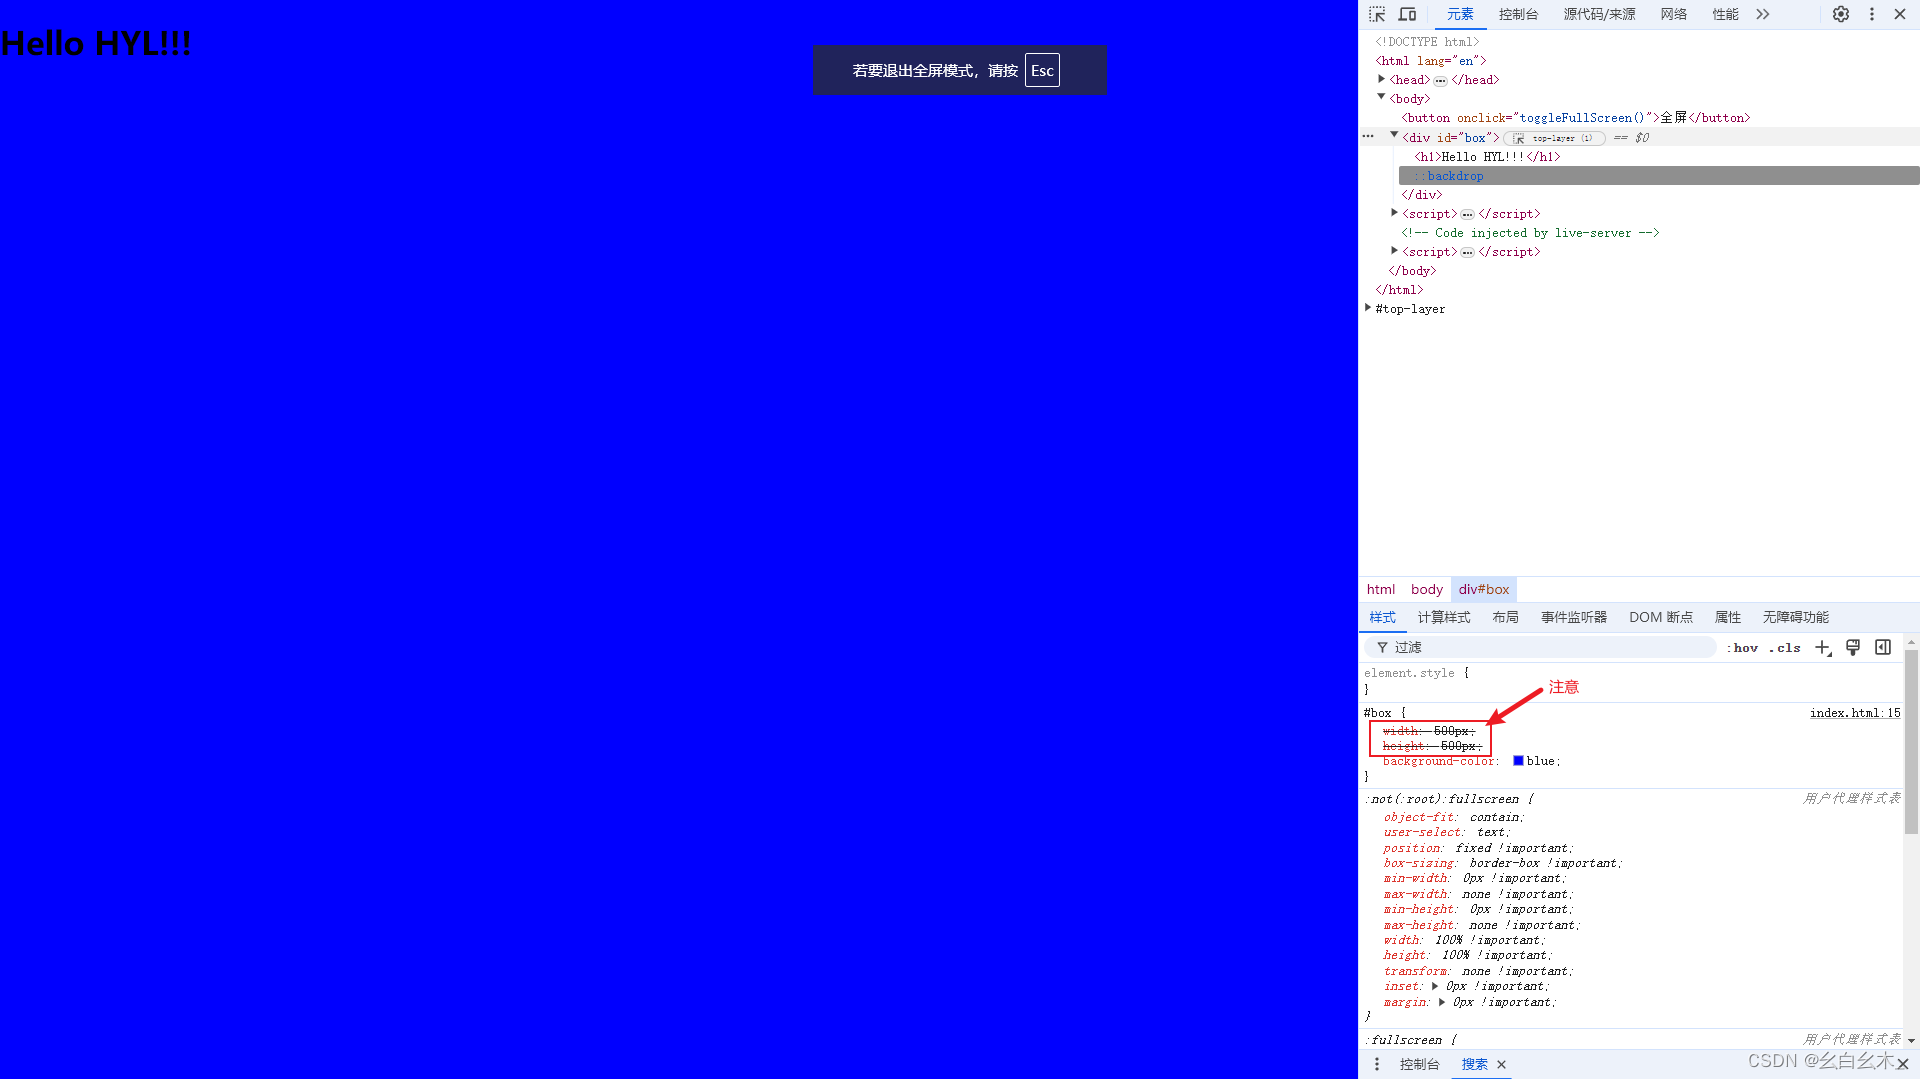Collapse the div#box element node
This screenshot has height=1079, width=1920.
(1394, 136)
